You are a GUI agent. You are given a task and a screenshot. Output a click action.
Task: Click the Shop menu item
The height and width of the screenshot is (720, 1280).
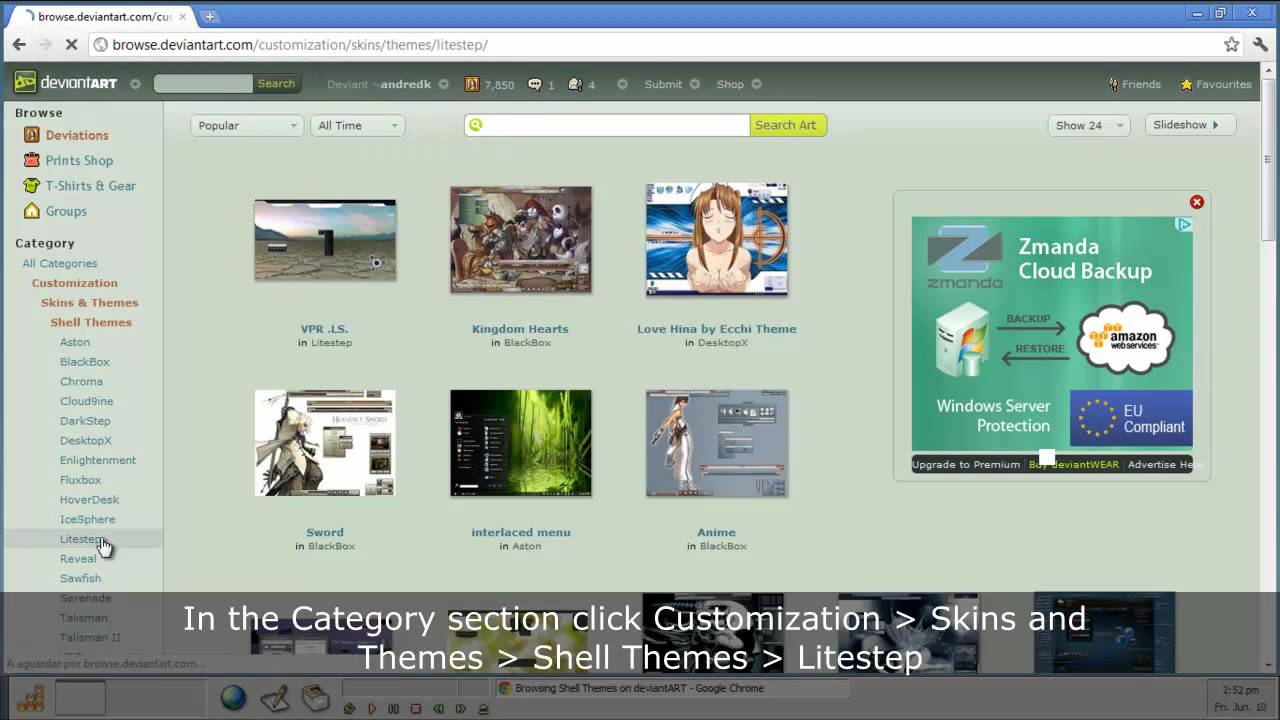pos(730,84)
